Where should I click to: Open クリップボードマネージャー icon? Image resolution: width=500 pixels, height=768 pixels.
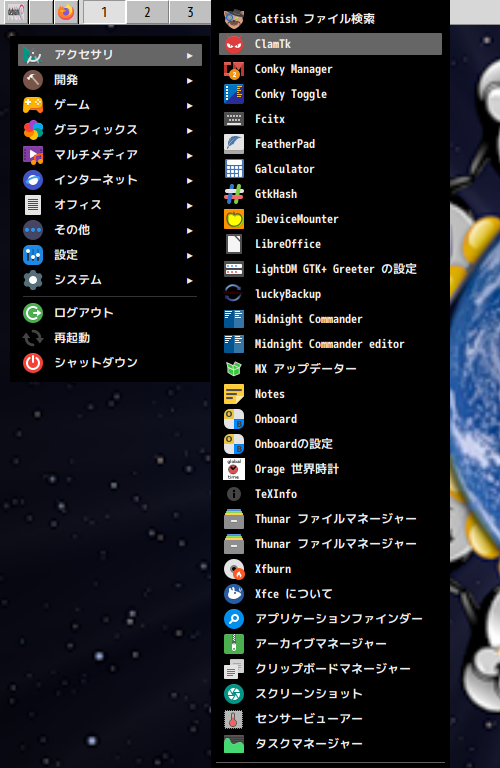click(x=234, y=669)
